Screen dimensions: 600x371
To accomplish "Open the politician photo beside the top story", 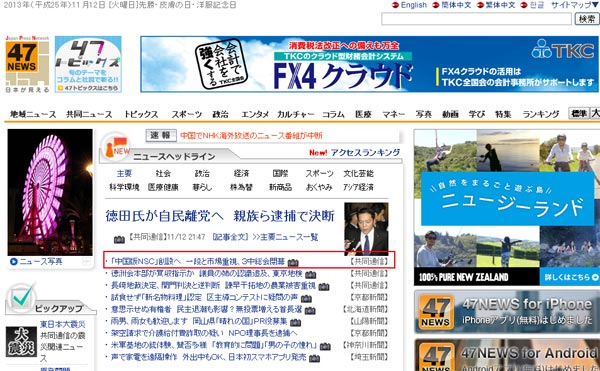I will coord(366,229).
